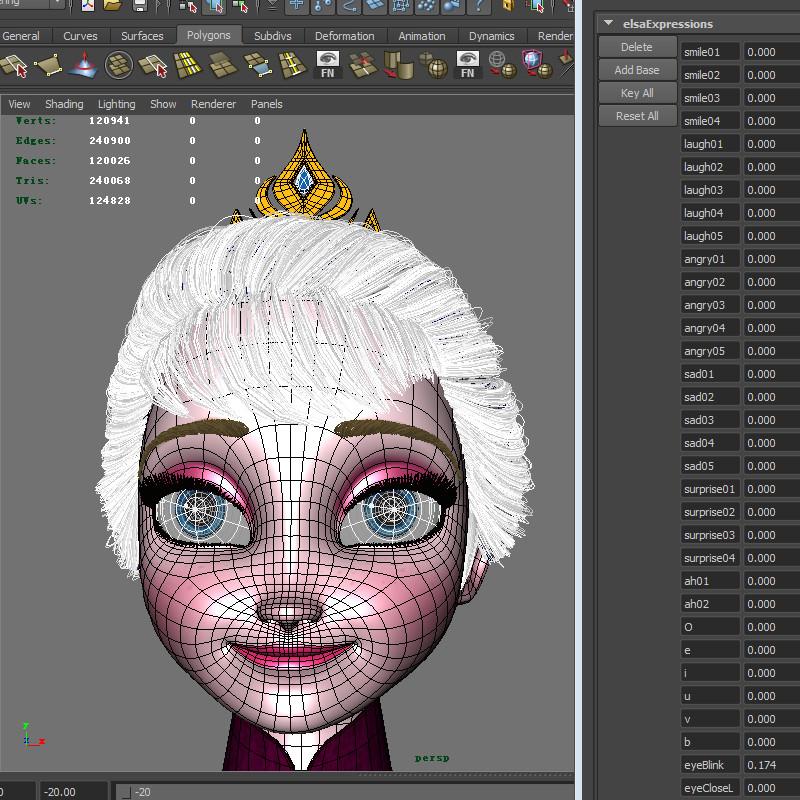The width and height of the screenshot is (800, 800).
Task: Click the yellow cylinder icon on the shelf
Action: [x=399, y=67]
